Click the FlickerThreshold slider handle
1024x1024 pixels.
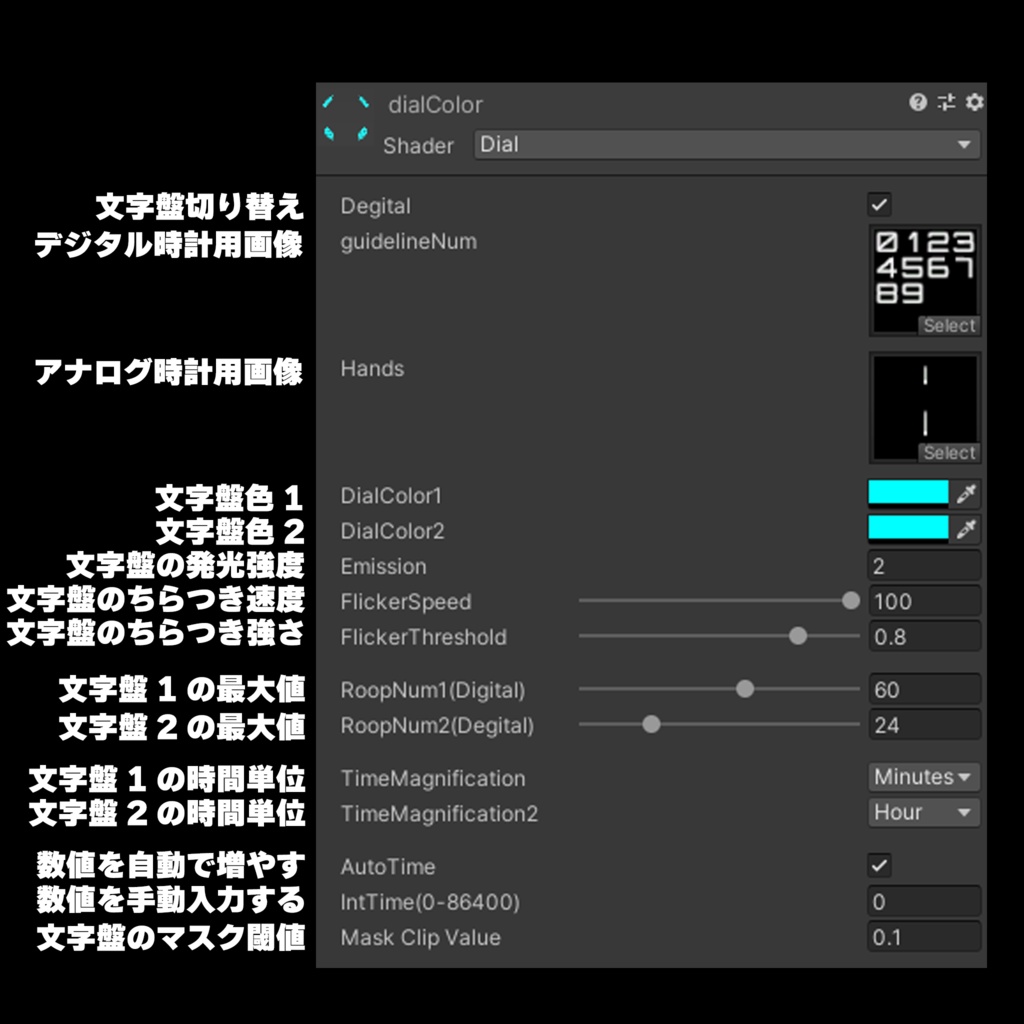[797, 636]
